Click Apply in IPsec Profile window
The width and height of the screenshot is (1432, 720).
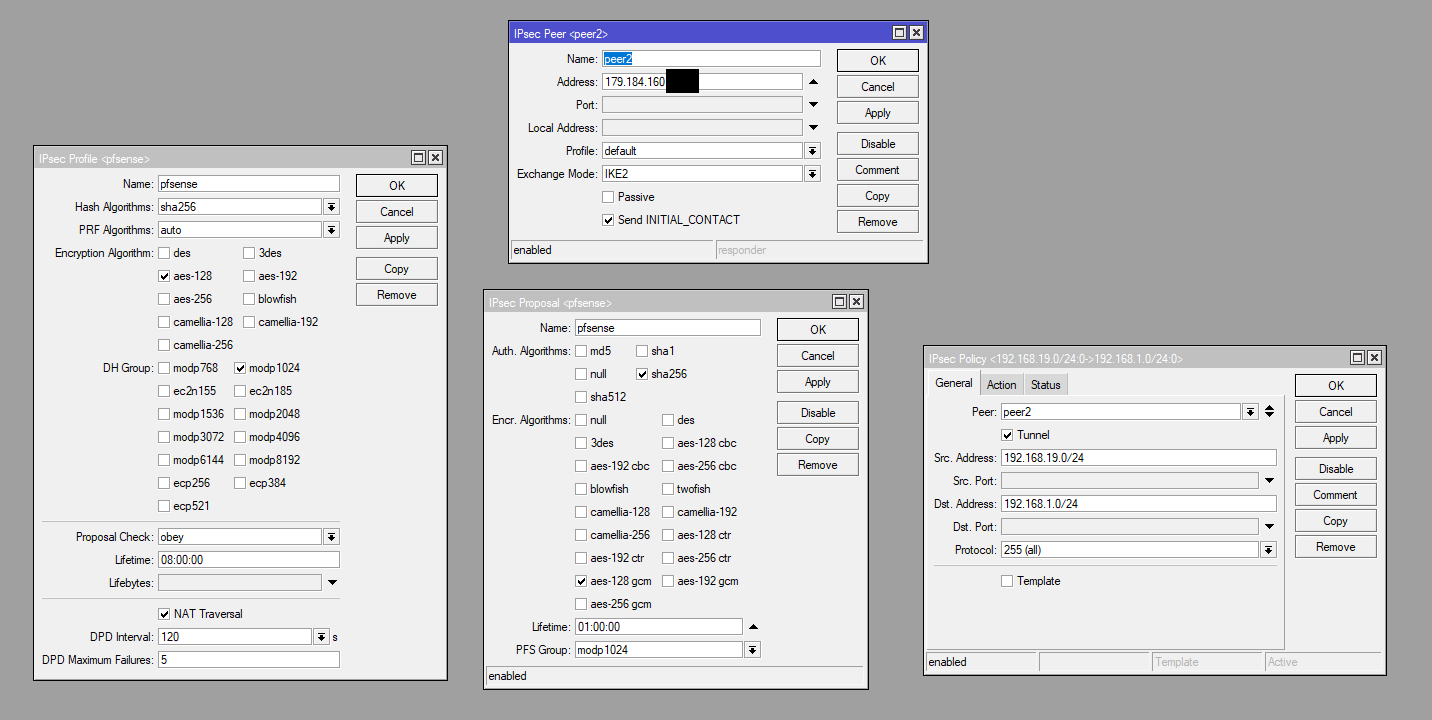pos(397,238)
